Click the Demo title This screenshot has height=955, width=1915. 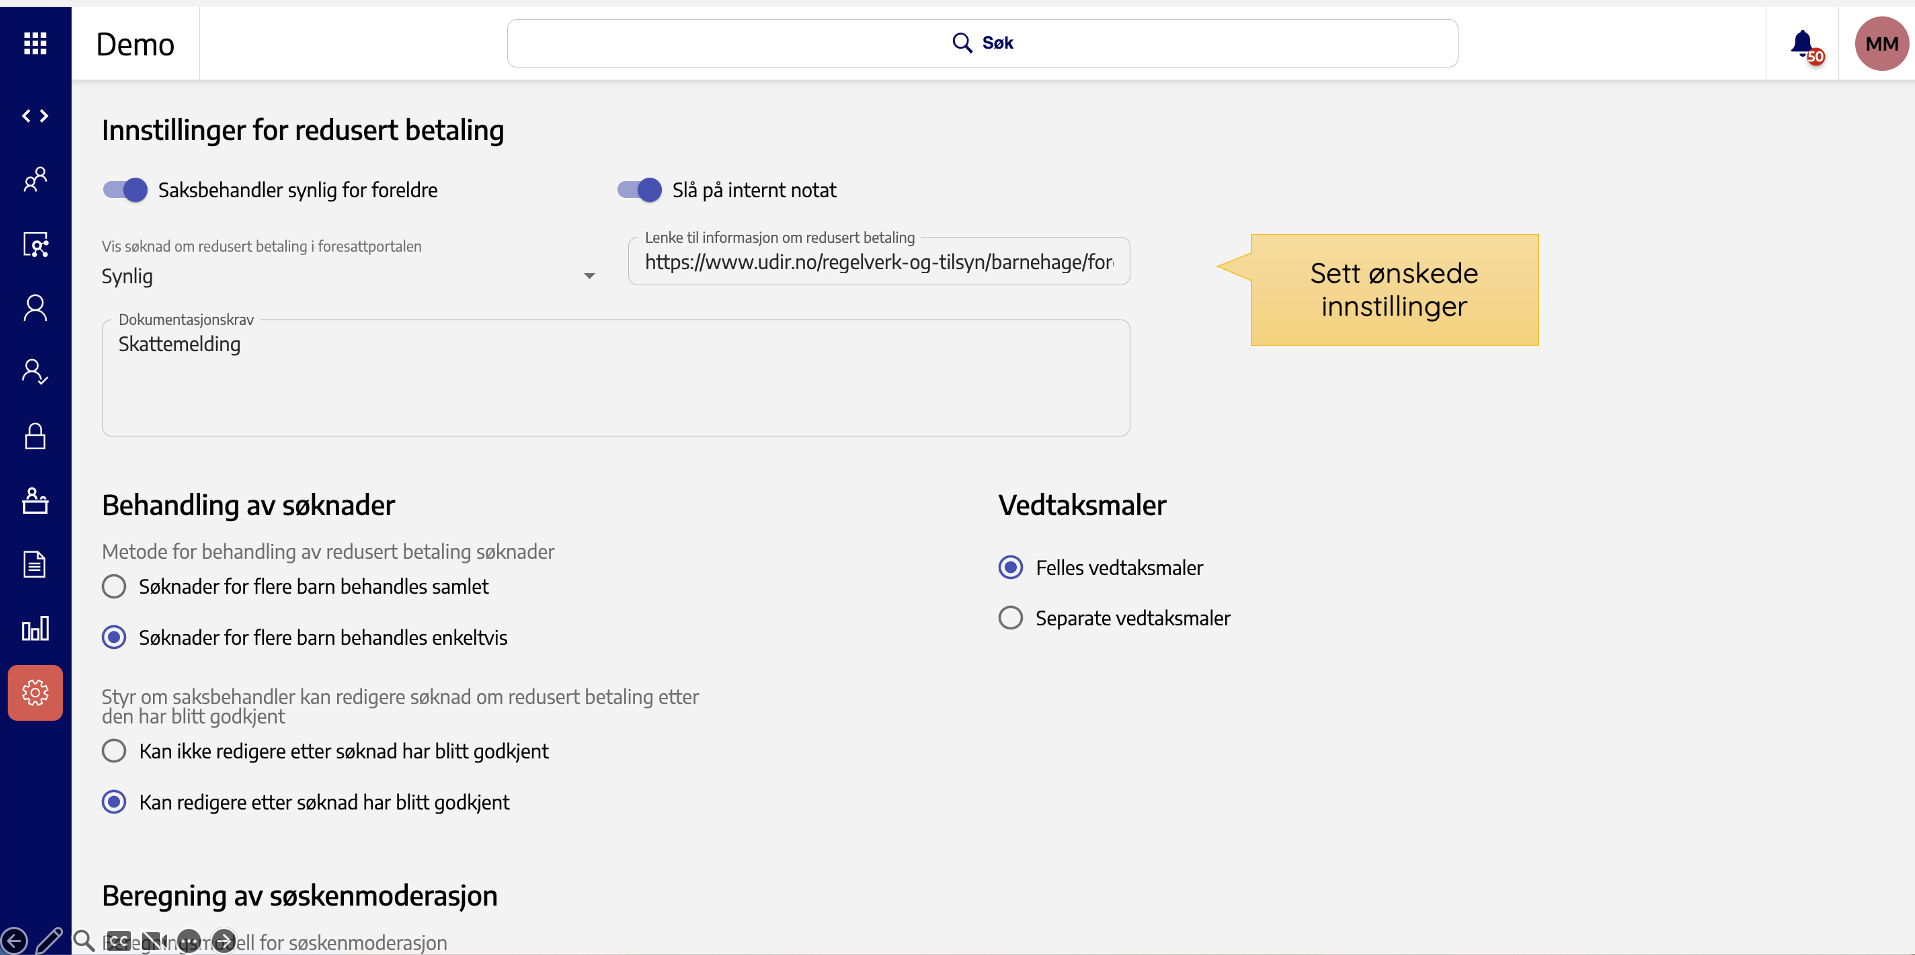[x=135, y=44]
